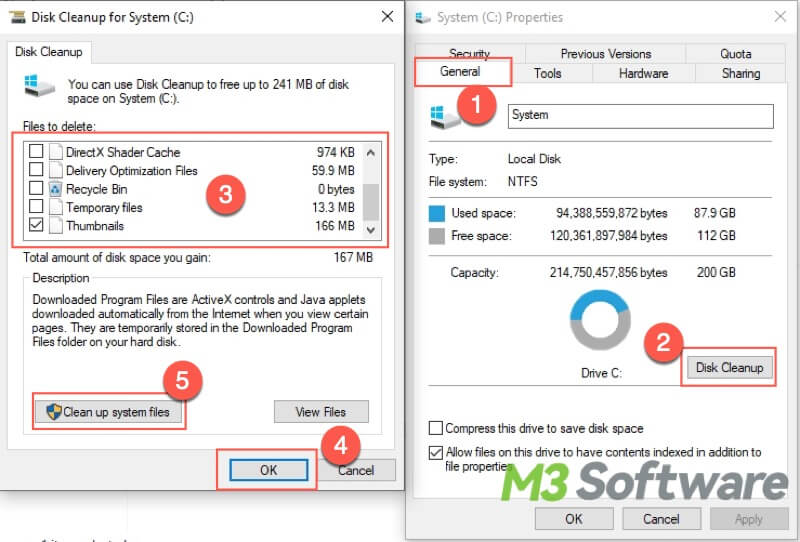The width and height of the screenshot is (800, 542).
Task: Click the 166 MB size value
Action: coord(335,226)
